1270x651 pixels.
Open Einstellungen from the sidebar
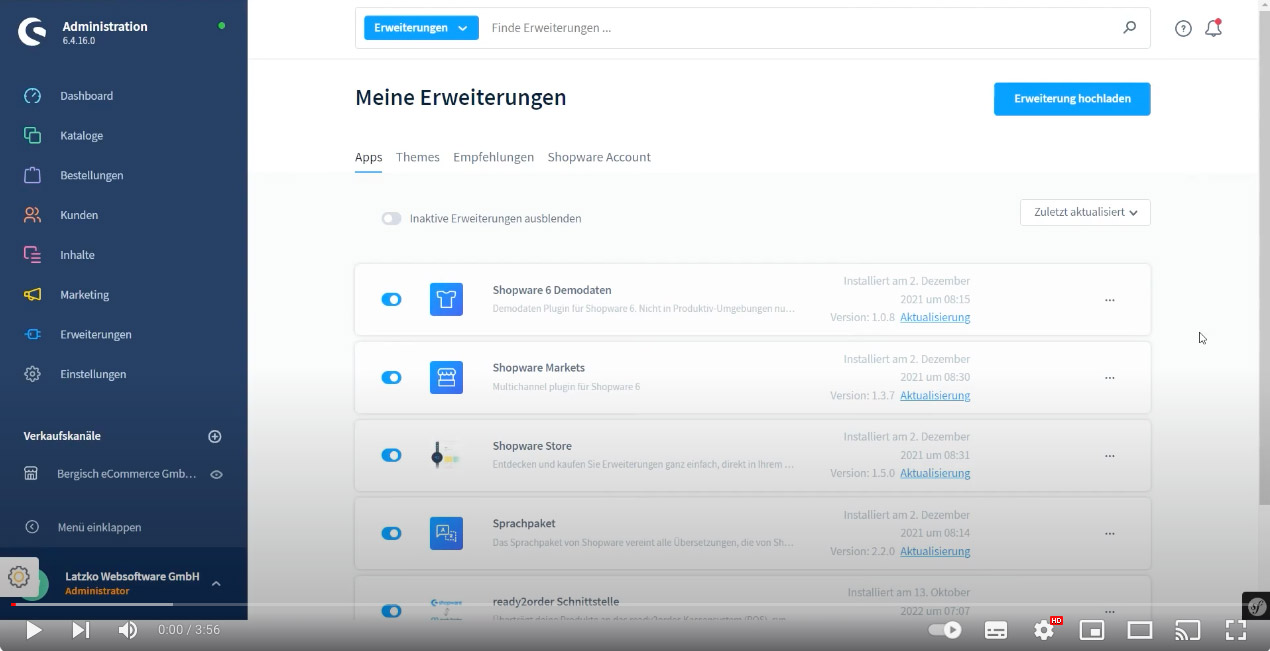click(x=91, y=374)
